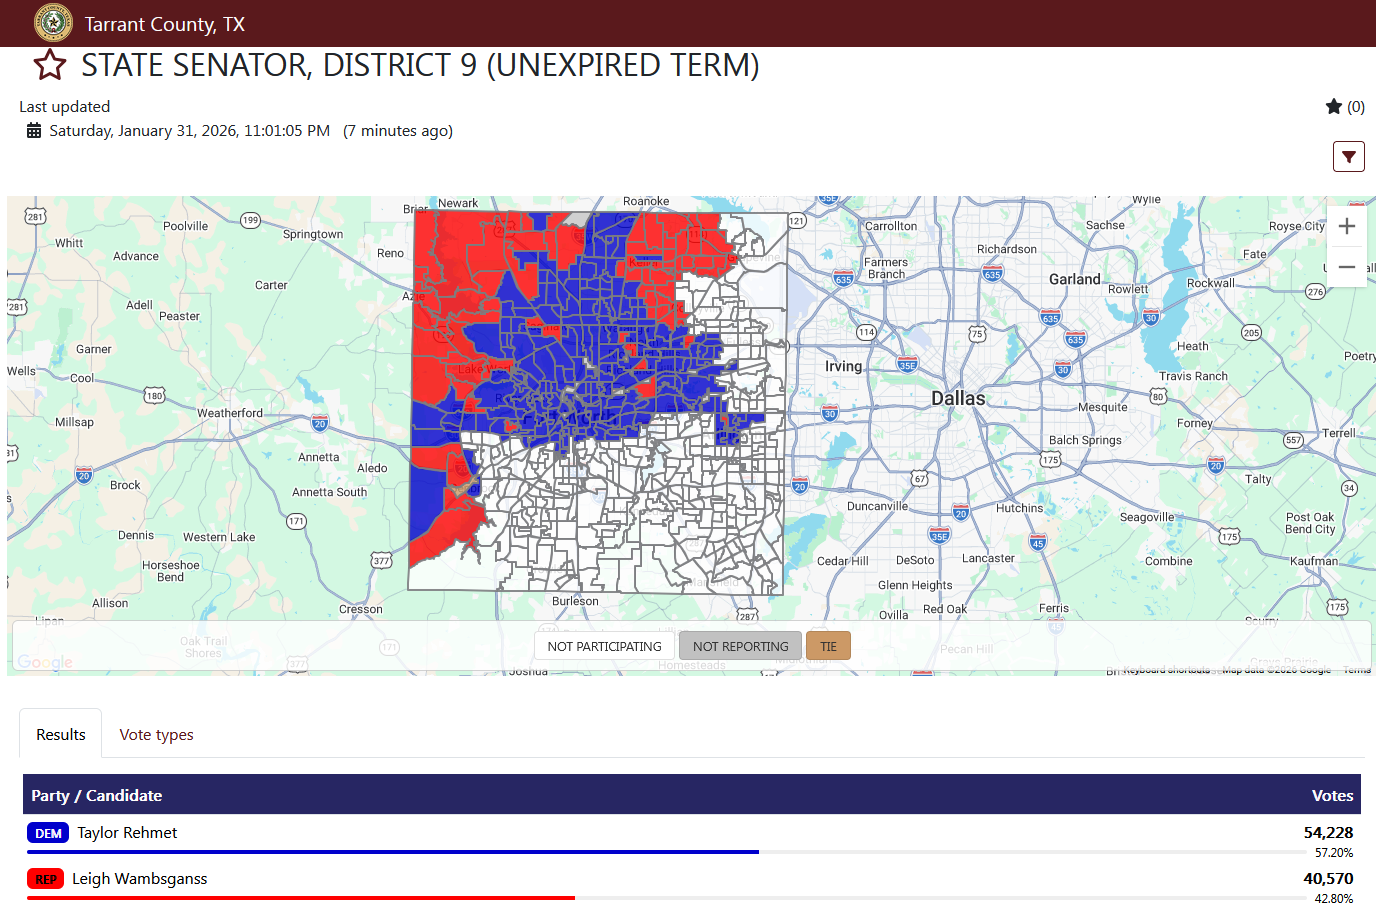The image size is (1376, 912).
Task: Sort by the Votes column header
Action: [1332, 796]
